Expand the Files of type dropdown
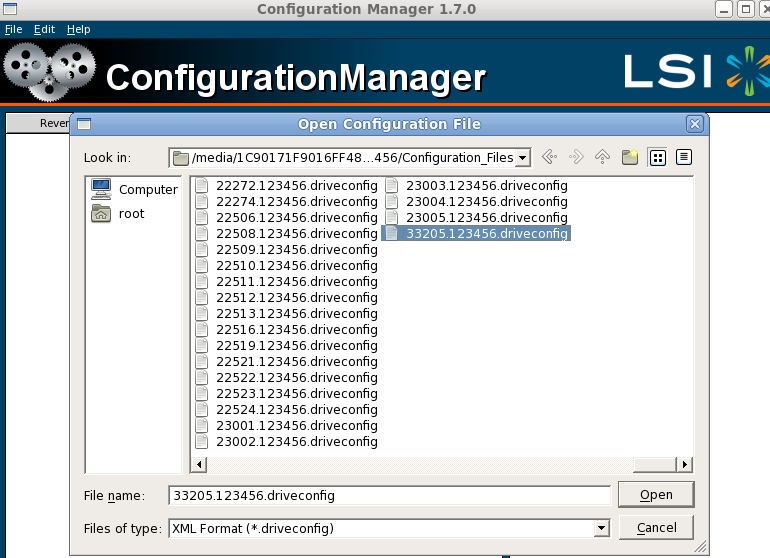 coord(601,528)
